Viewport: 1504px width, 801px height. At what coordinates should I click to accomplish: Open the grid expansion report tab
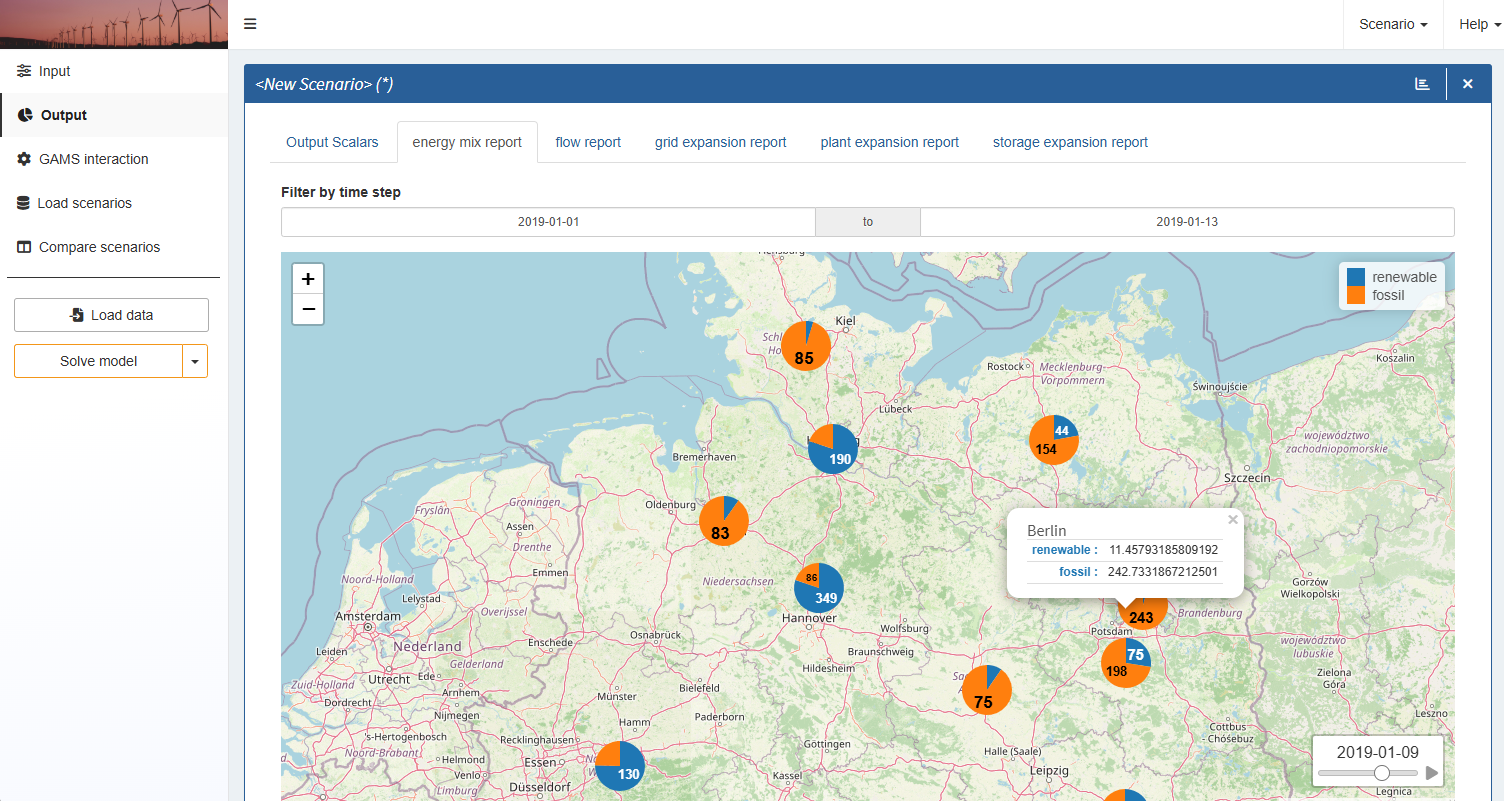pos(721,142)
